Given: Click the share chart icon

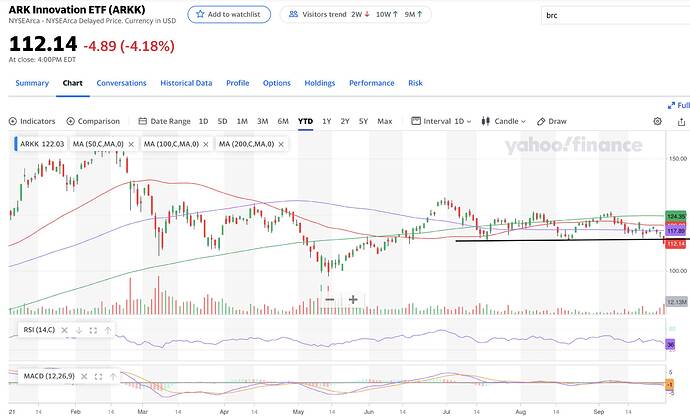Looking at the screenshot, I should tap(681, 121).
